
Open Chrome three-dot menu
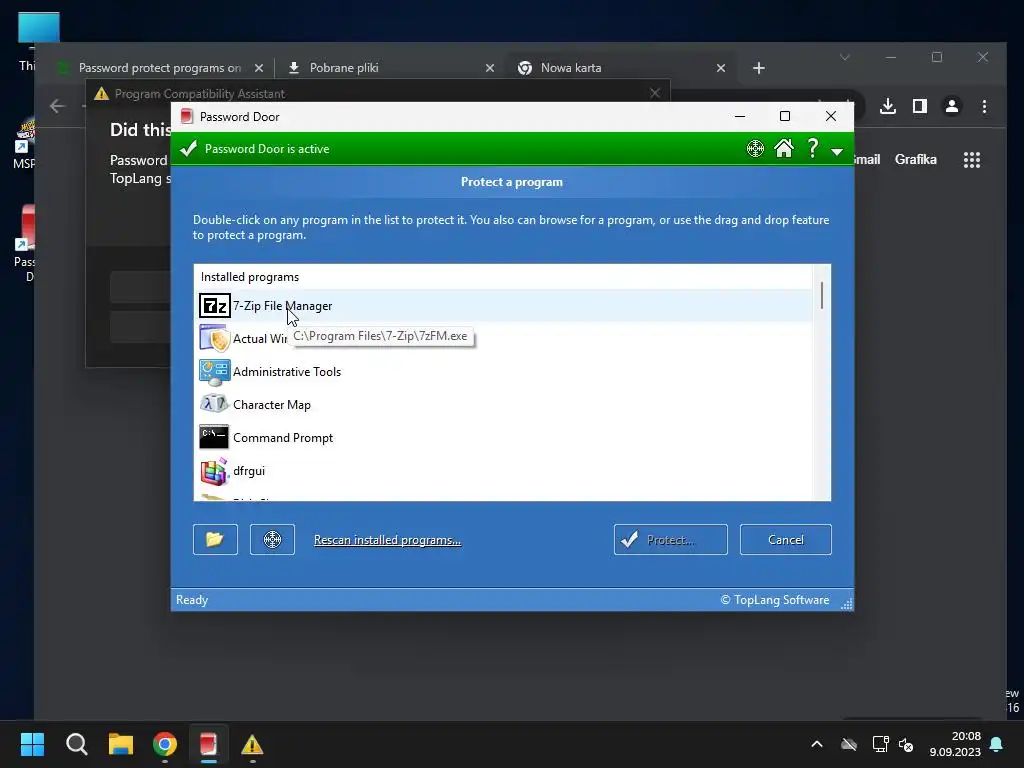click(984, 106)
